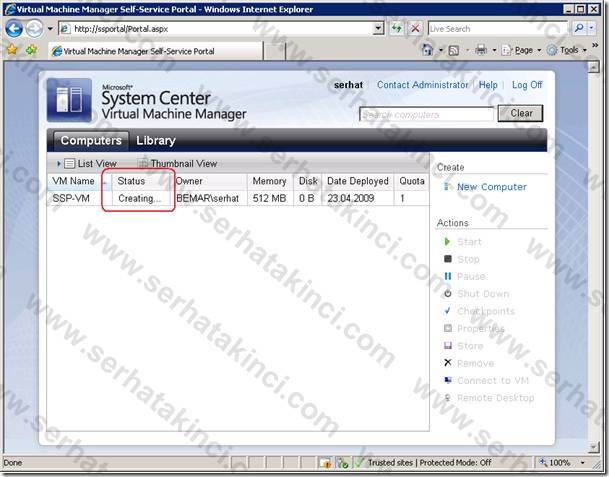This screenshot has width=609, height=477.
Task: Open the Favorites Center star icon
Action: click(x=12, y=50)
